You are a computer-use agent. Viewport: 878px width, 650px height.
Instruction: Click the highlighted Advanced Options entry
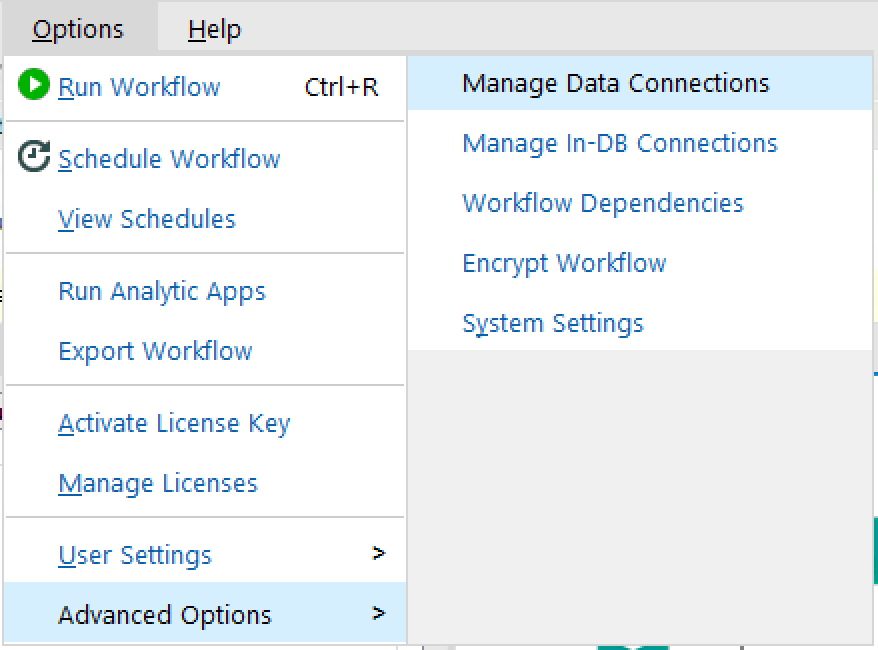(x=164, y=616)
